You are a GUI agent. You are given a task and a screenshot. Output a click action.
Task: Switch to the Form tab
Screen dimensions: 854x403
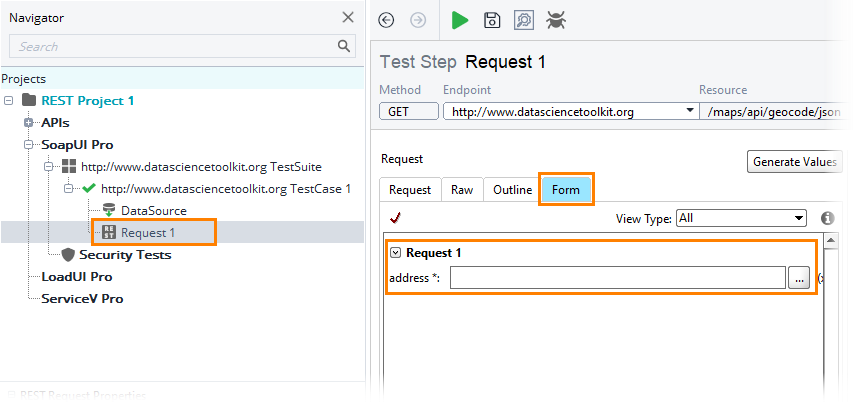pyautogui.click(x=566, y=190)
